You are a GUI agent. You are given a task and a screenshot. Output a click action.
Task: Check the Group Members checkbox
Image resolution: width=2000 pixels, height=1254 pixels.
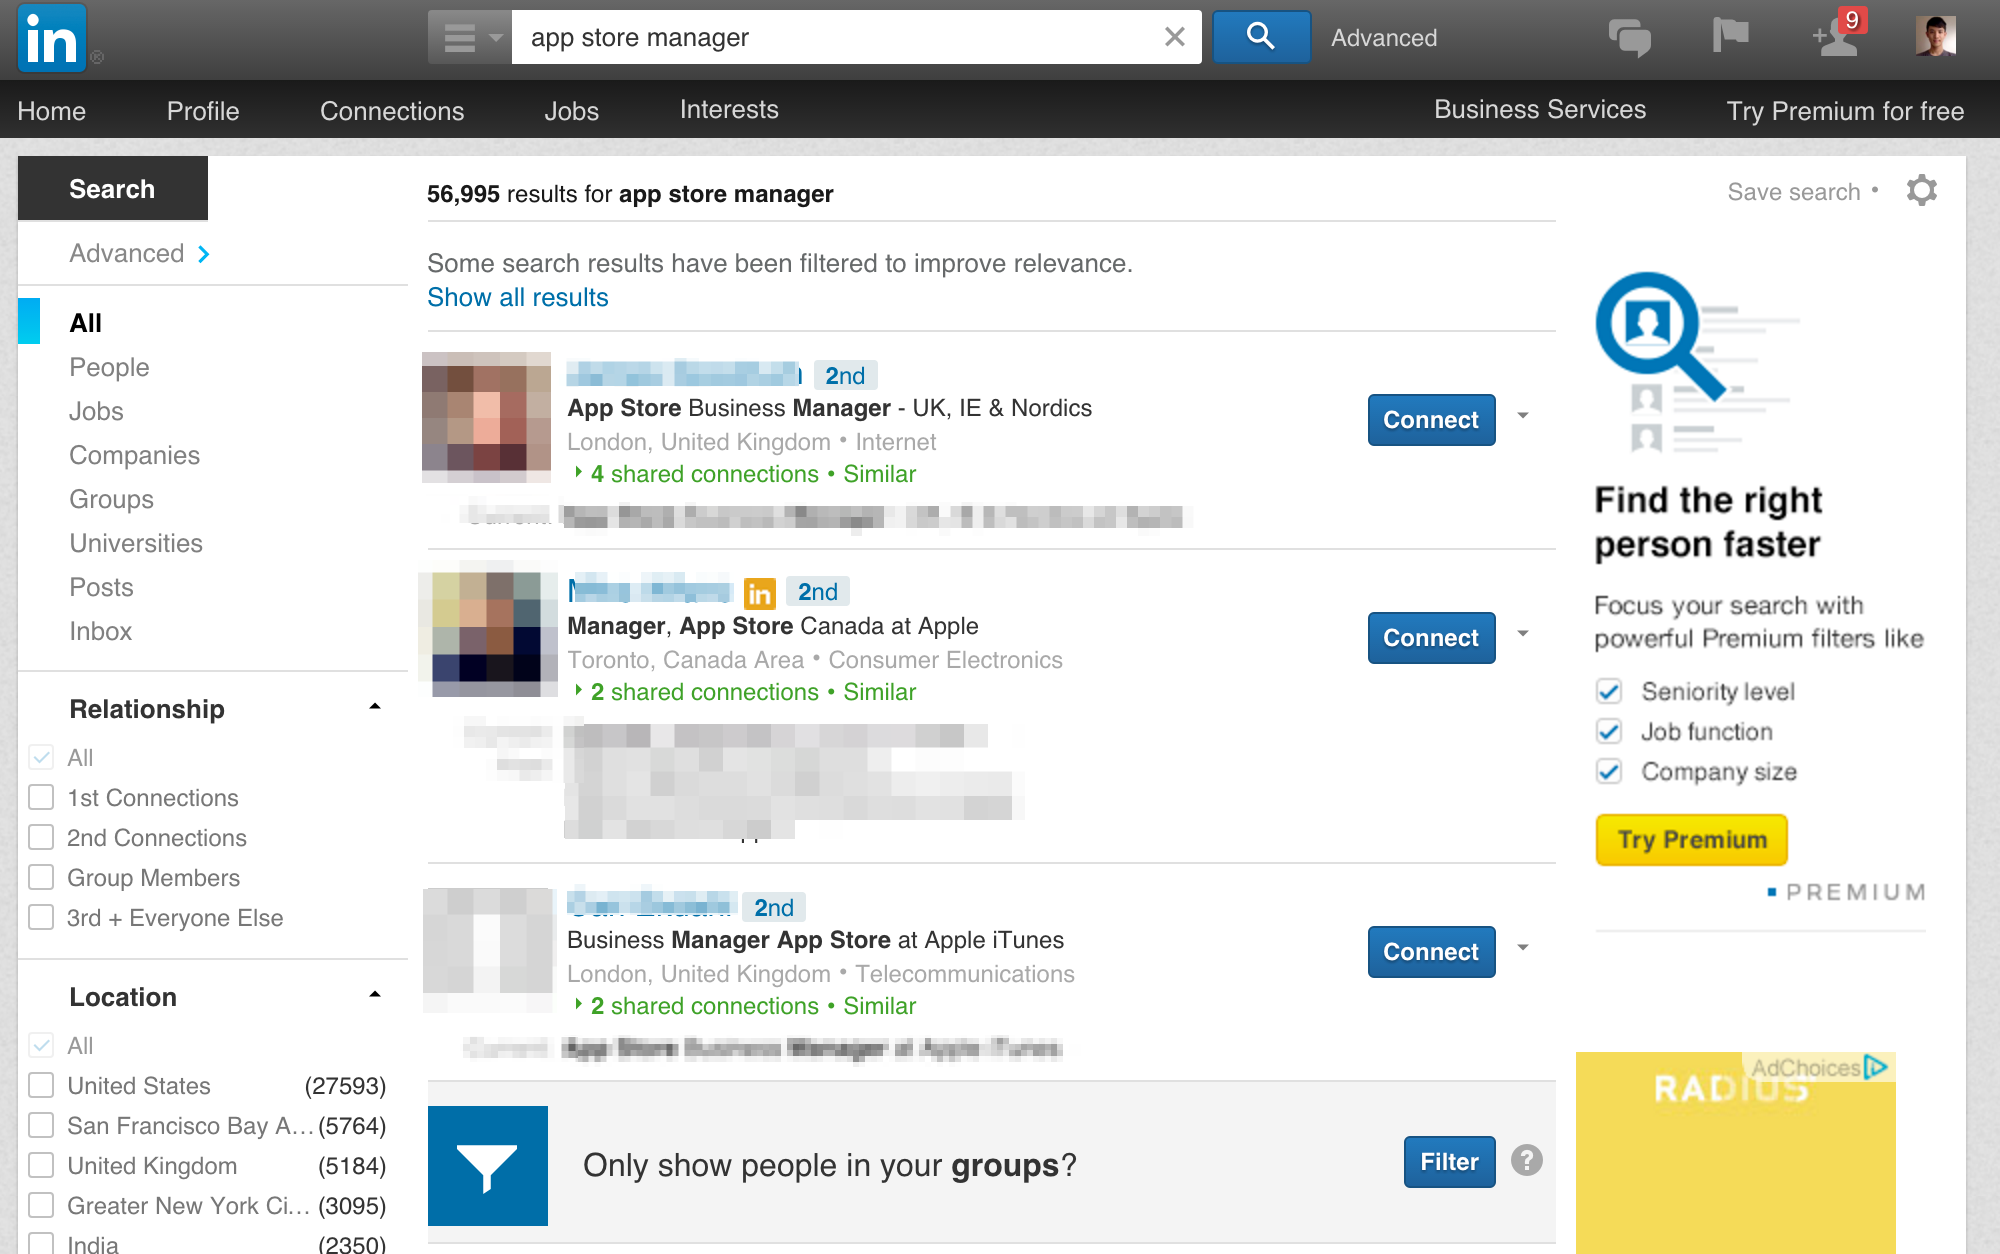(x=41, y=877)
